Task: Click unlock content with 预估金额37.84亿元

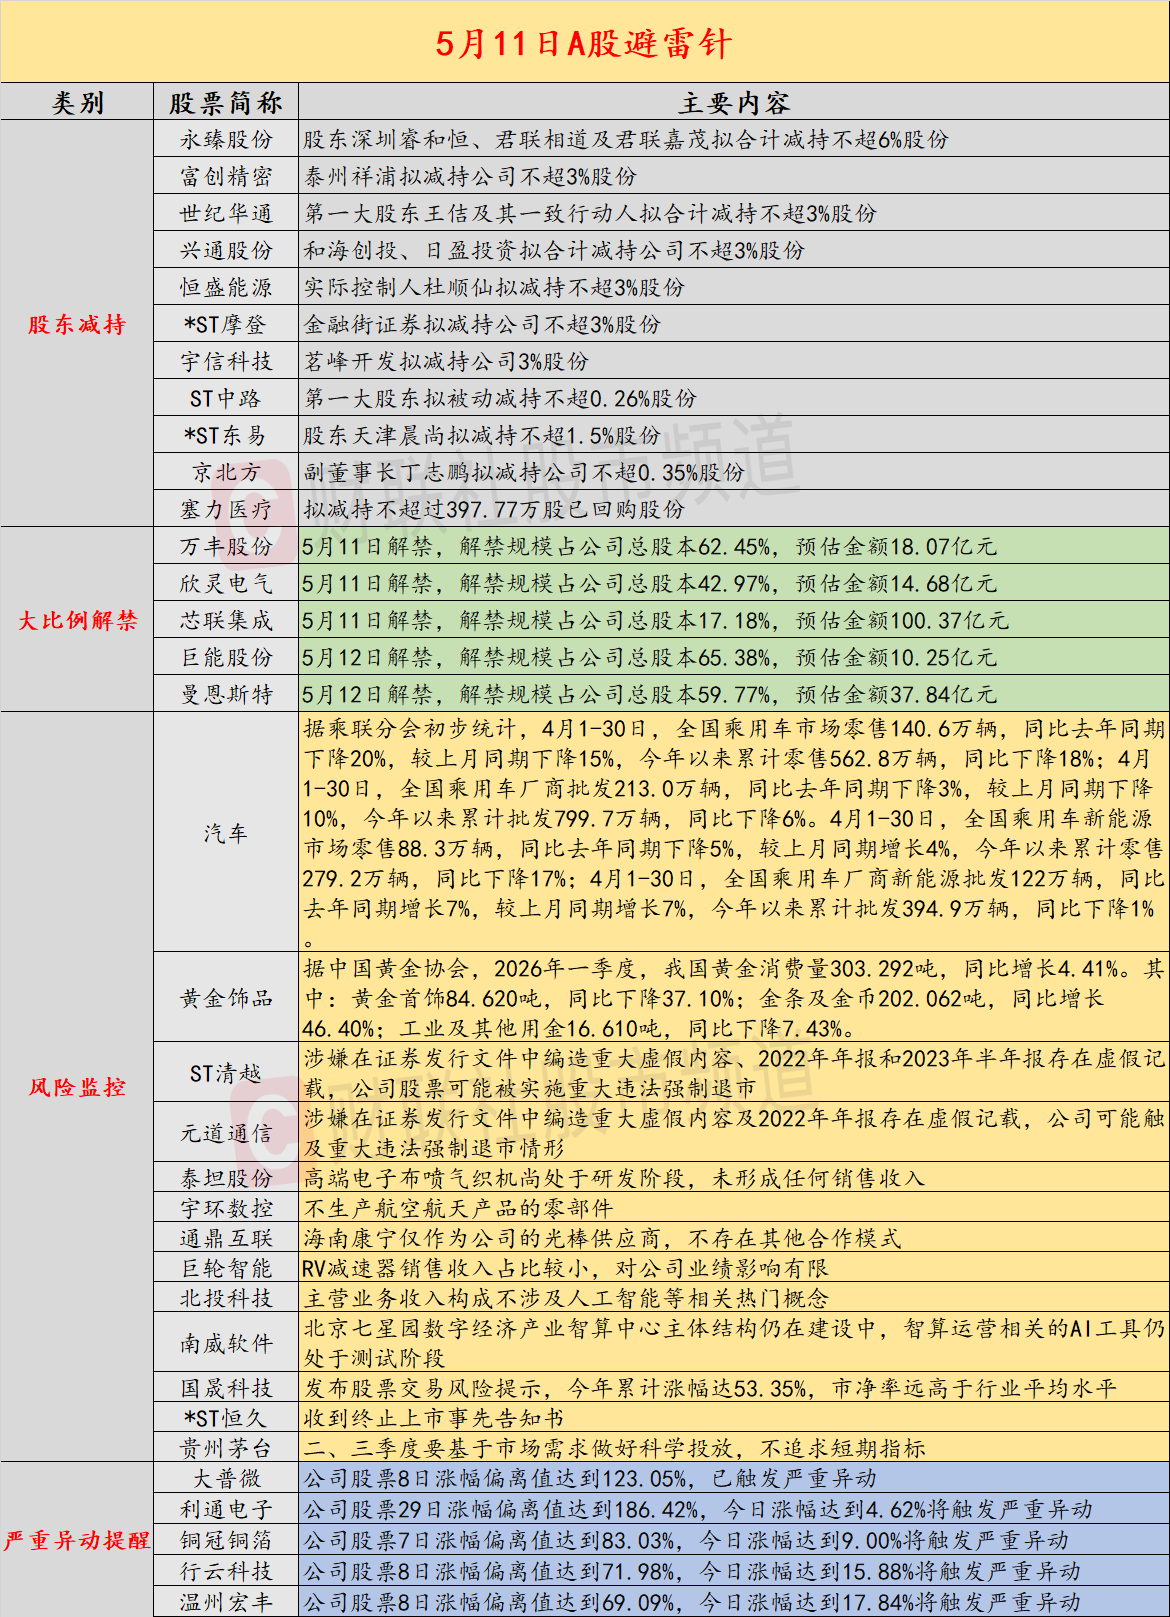Action: [649, 695]
